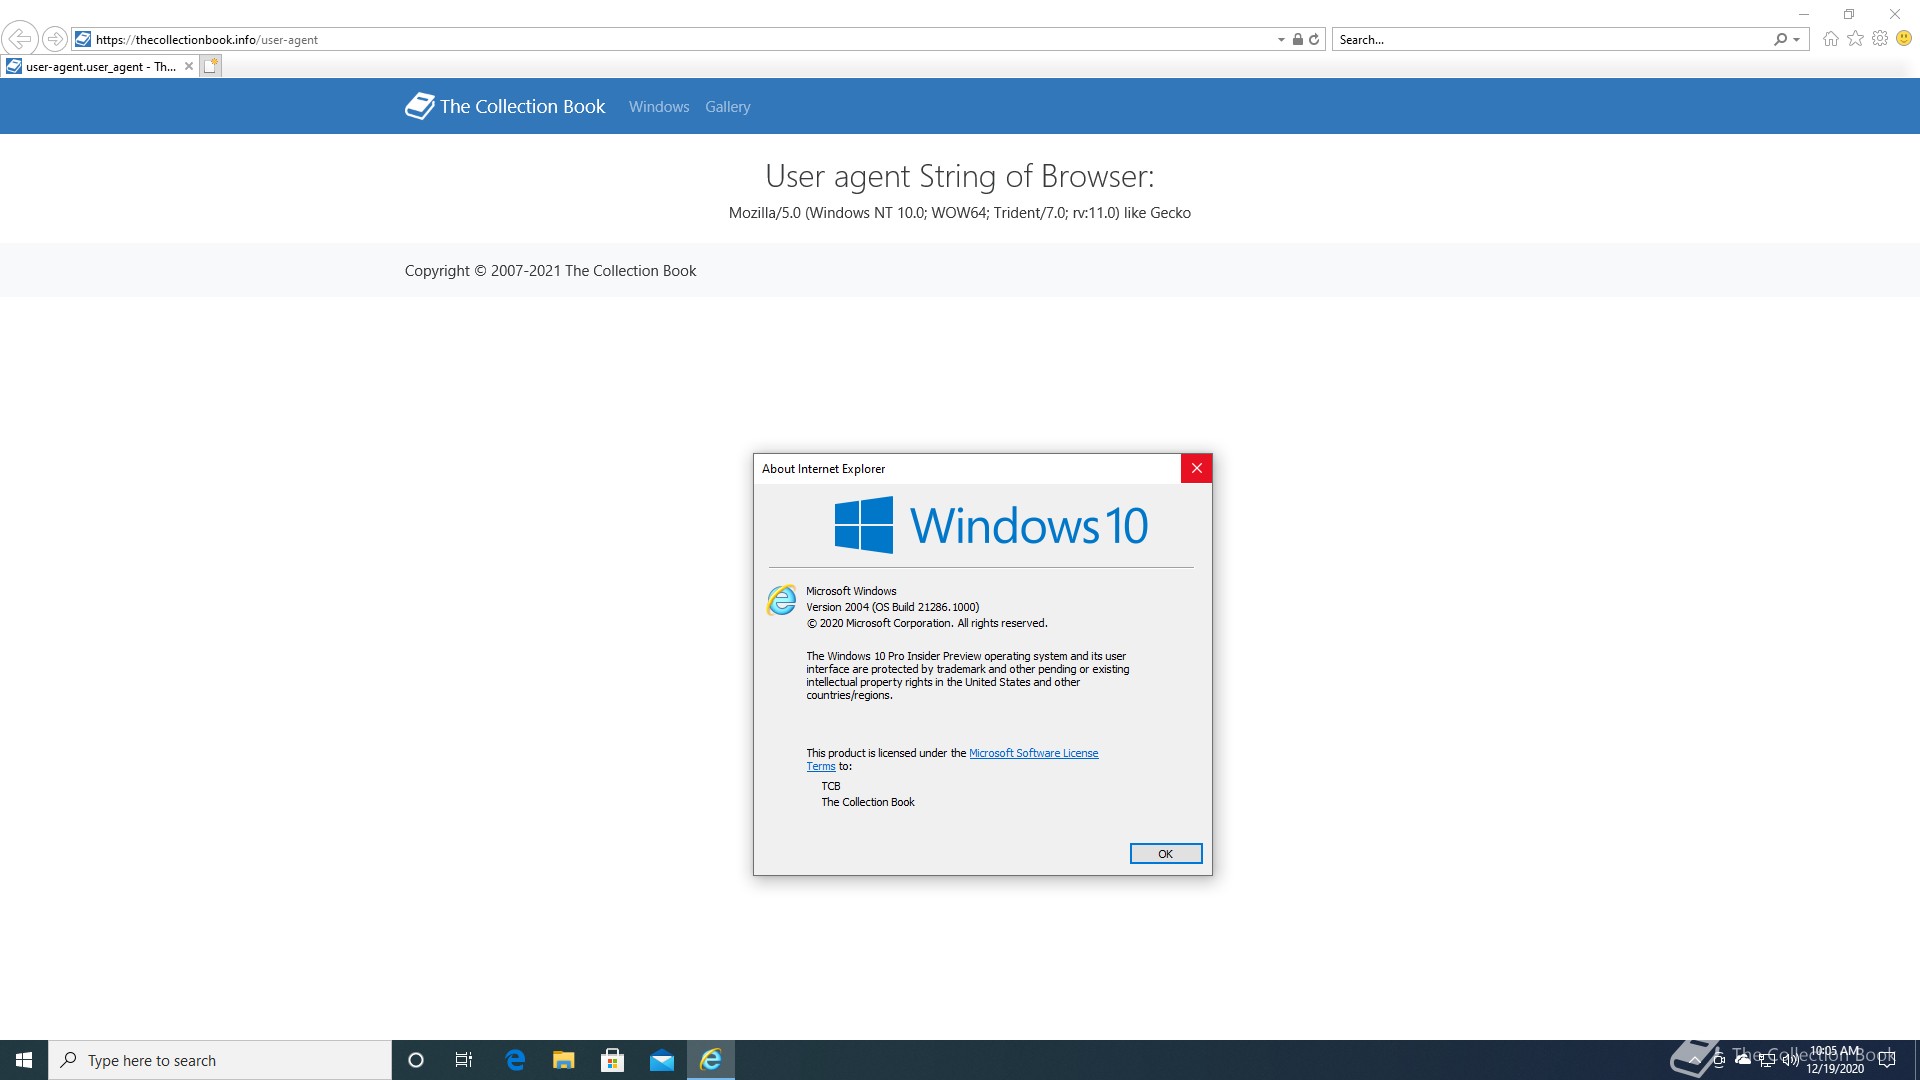Viewport: 1920px width, 1080px height.
Task: Click the Copyright 2007-2021 footer text
Action: pos(550,271)
